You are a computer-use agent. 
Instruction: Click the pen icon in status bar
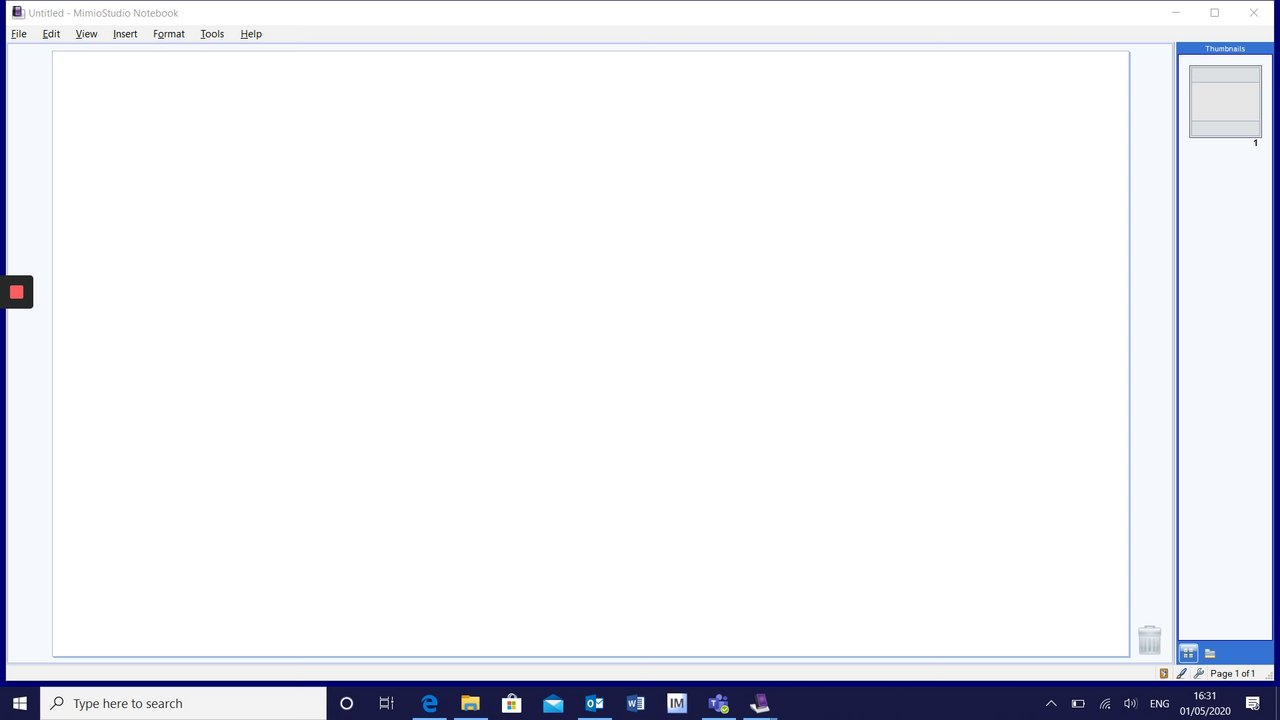1181,674
